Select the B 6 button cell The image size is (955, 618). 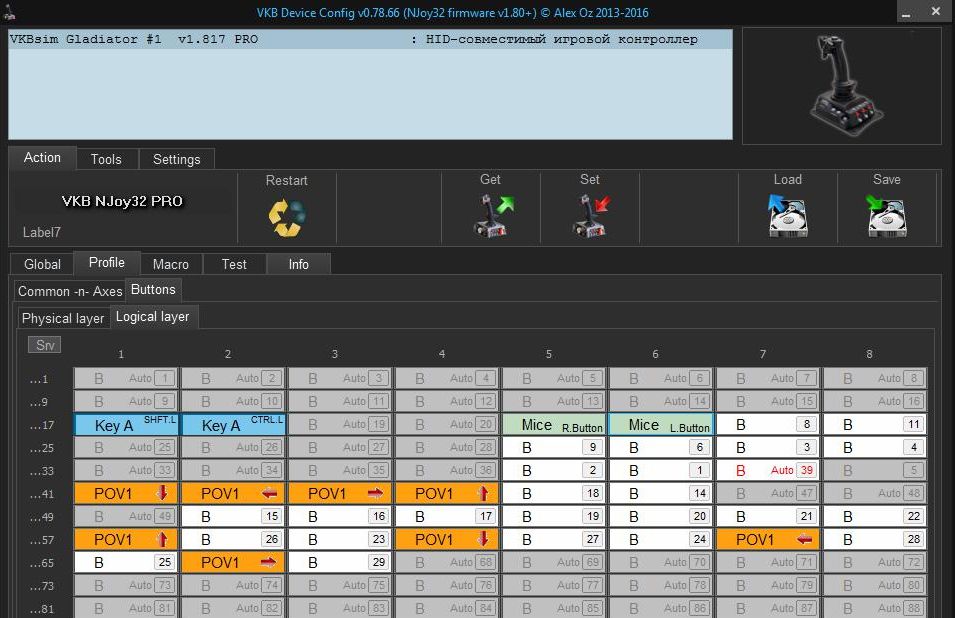tap(661, 448)
